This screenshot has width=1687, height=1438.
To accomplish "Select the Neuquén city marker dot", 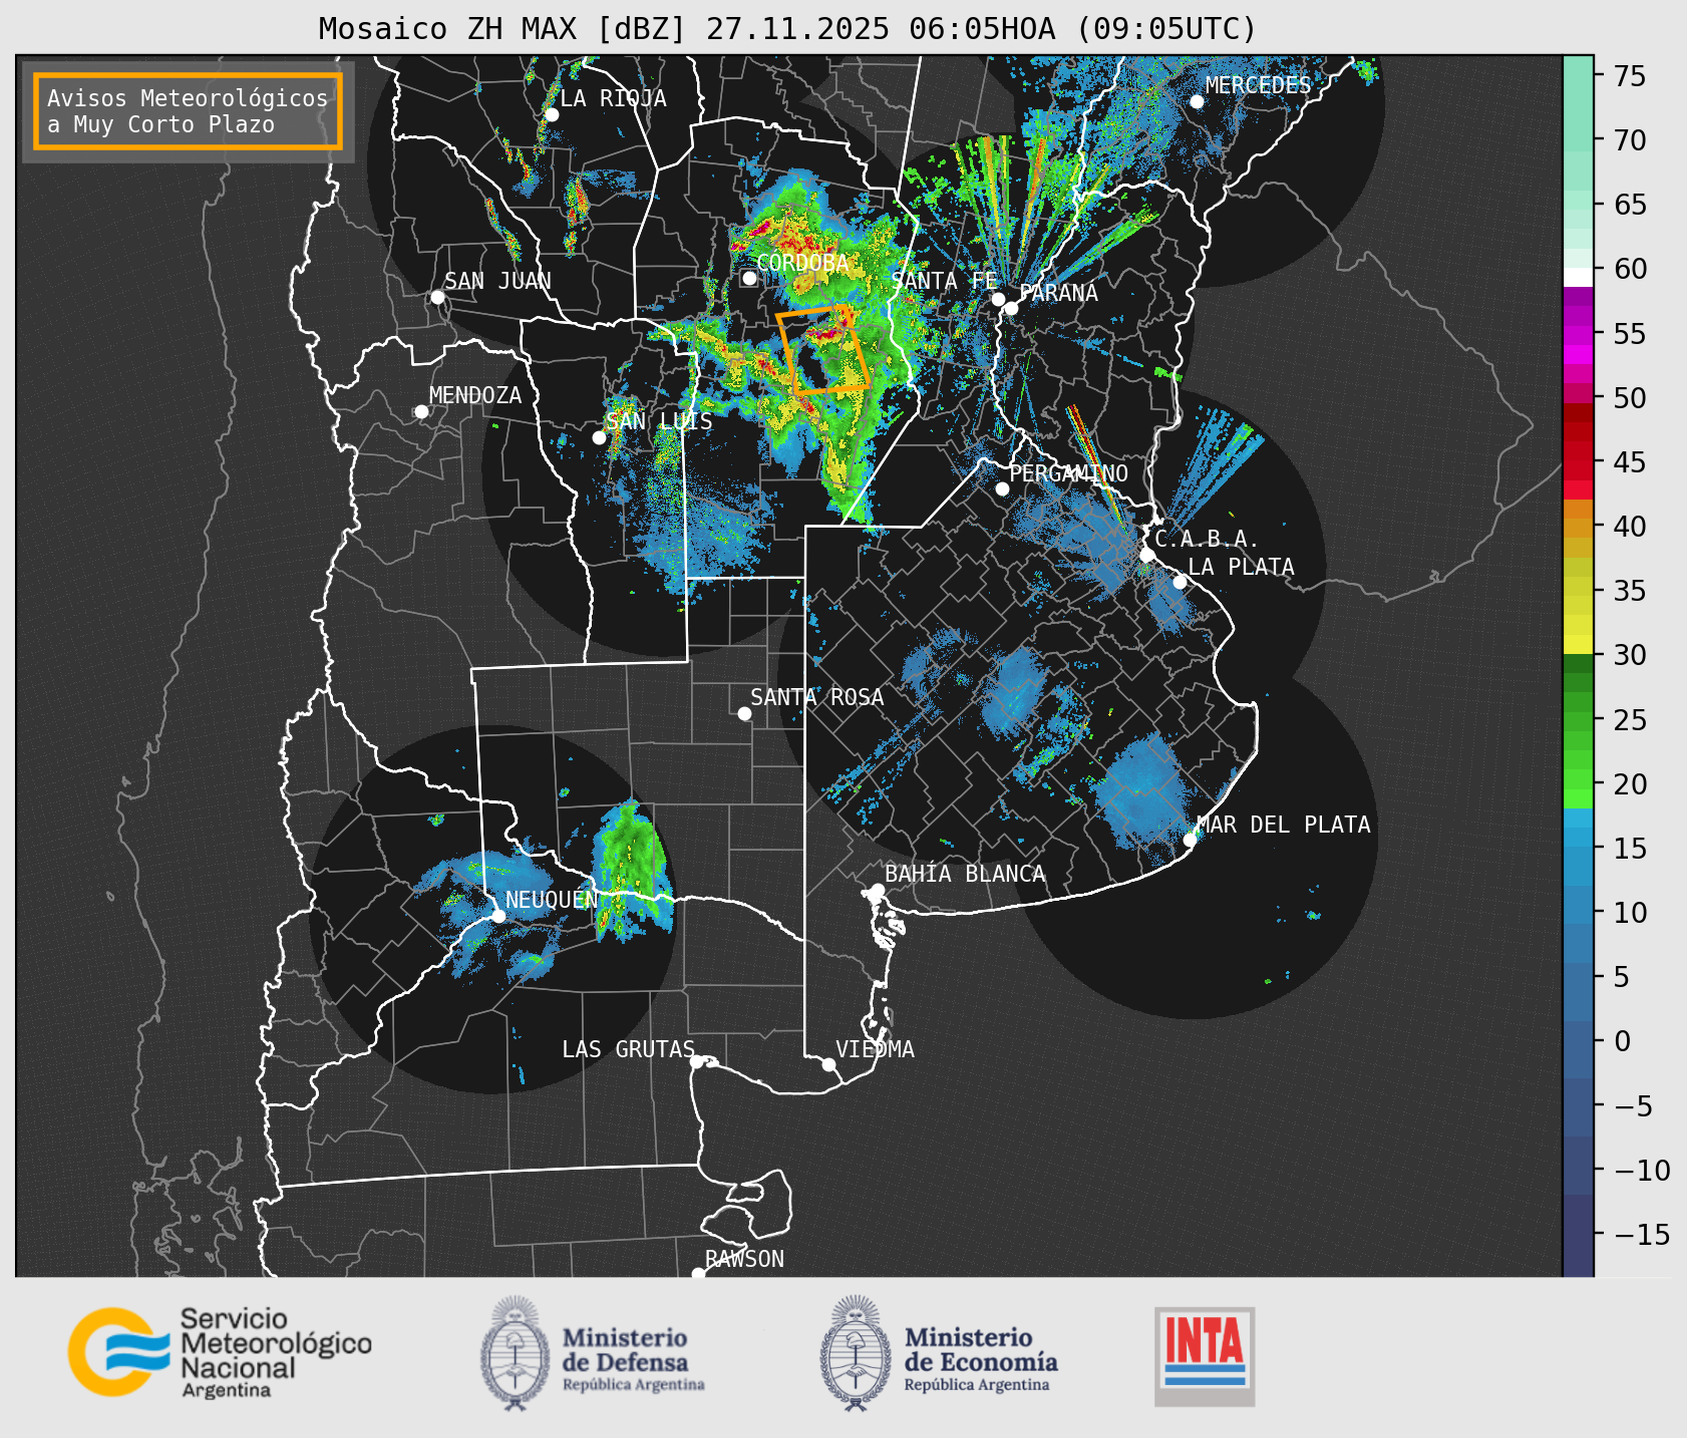I will (x=498, y=915).
